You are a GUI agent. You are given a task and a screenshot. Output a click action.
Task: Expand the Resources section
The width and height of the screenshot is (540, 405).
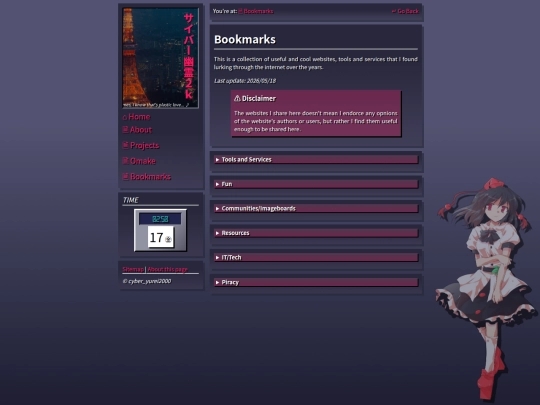pyautogui.click(x=316, y=233)
